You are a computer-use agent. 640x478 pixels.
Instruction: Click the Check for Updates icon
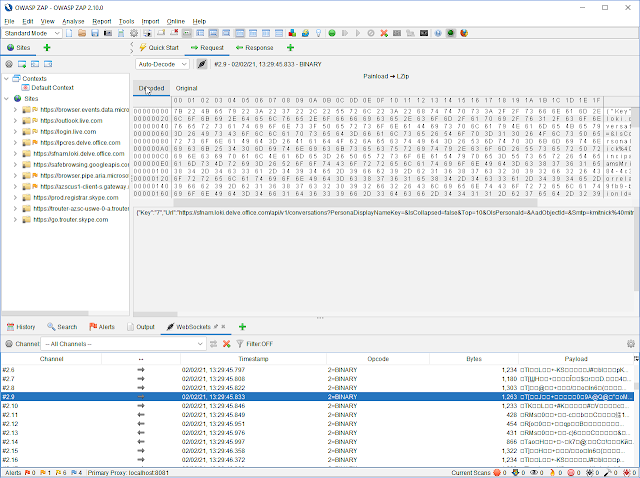(305, 33)
